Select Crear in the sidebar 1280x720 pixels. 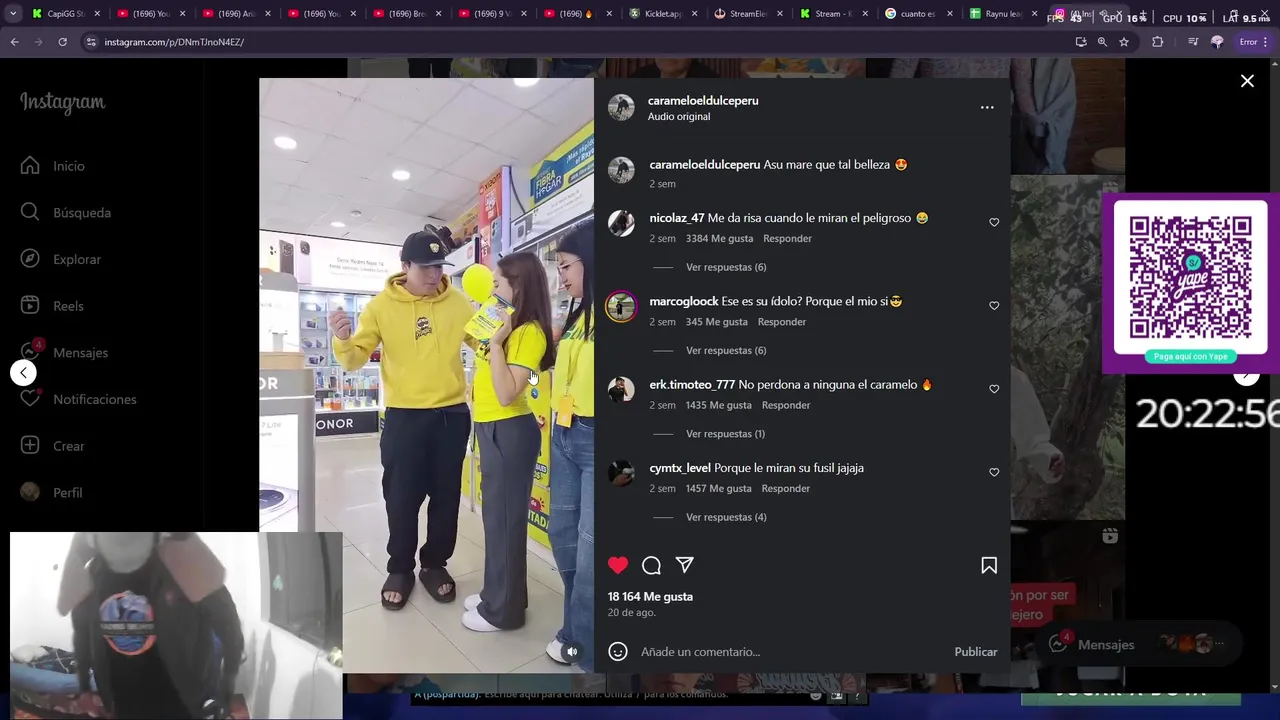coord(54,446)
